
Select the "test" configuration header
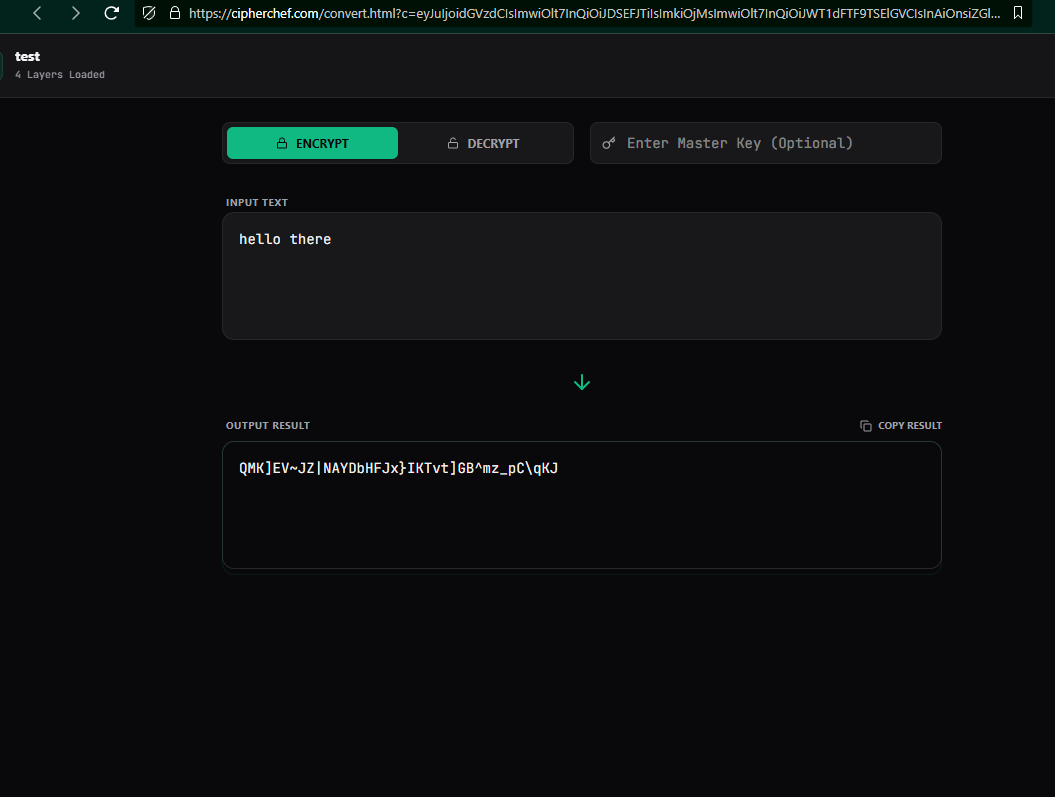point(27,56)
